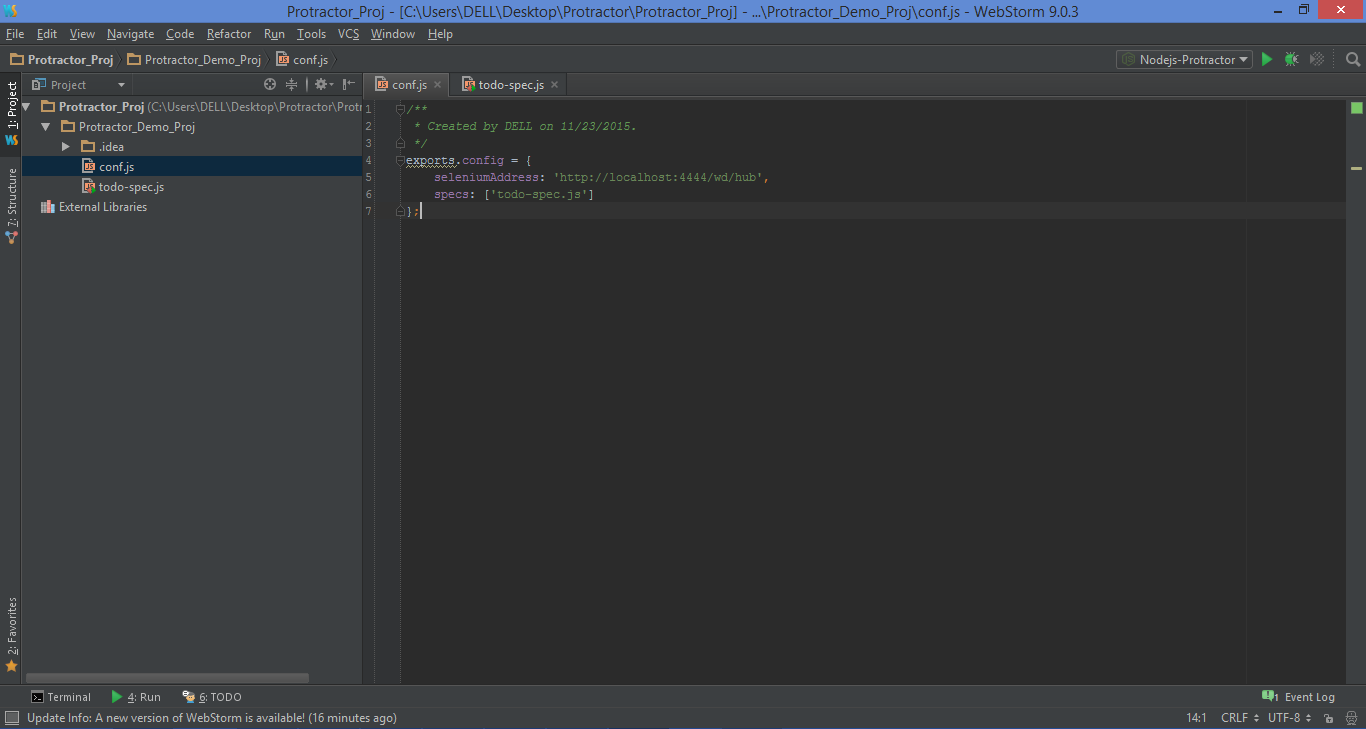The image size is (1366, 729).
Task: Open the Refactor menu
Action: 229,33
